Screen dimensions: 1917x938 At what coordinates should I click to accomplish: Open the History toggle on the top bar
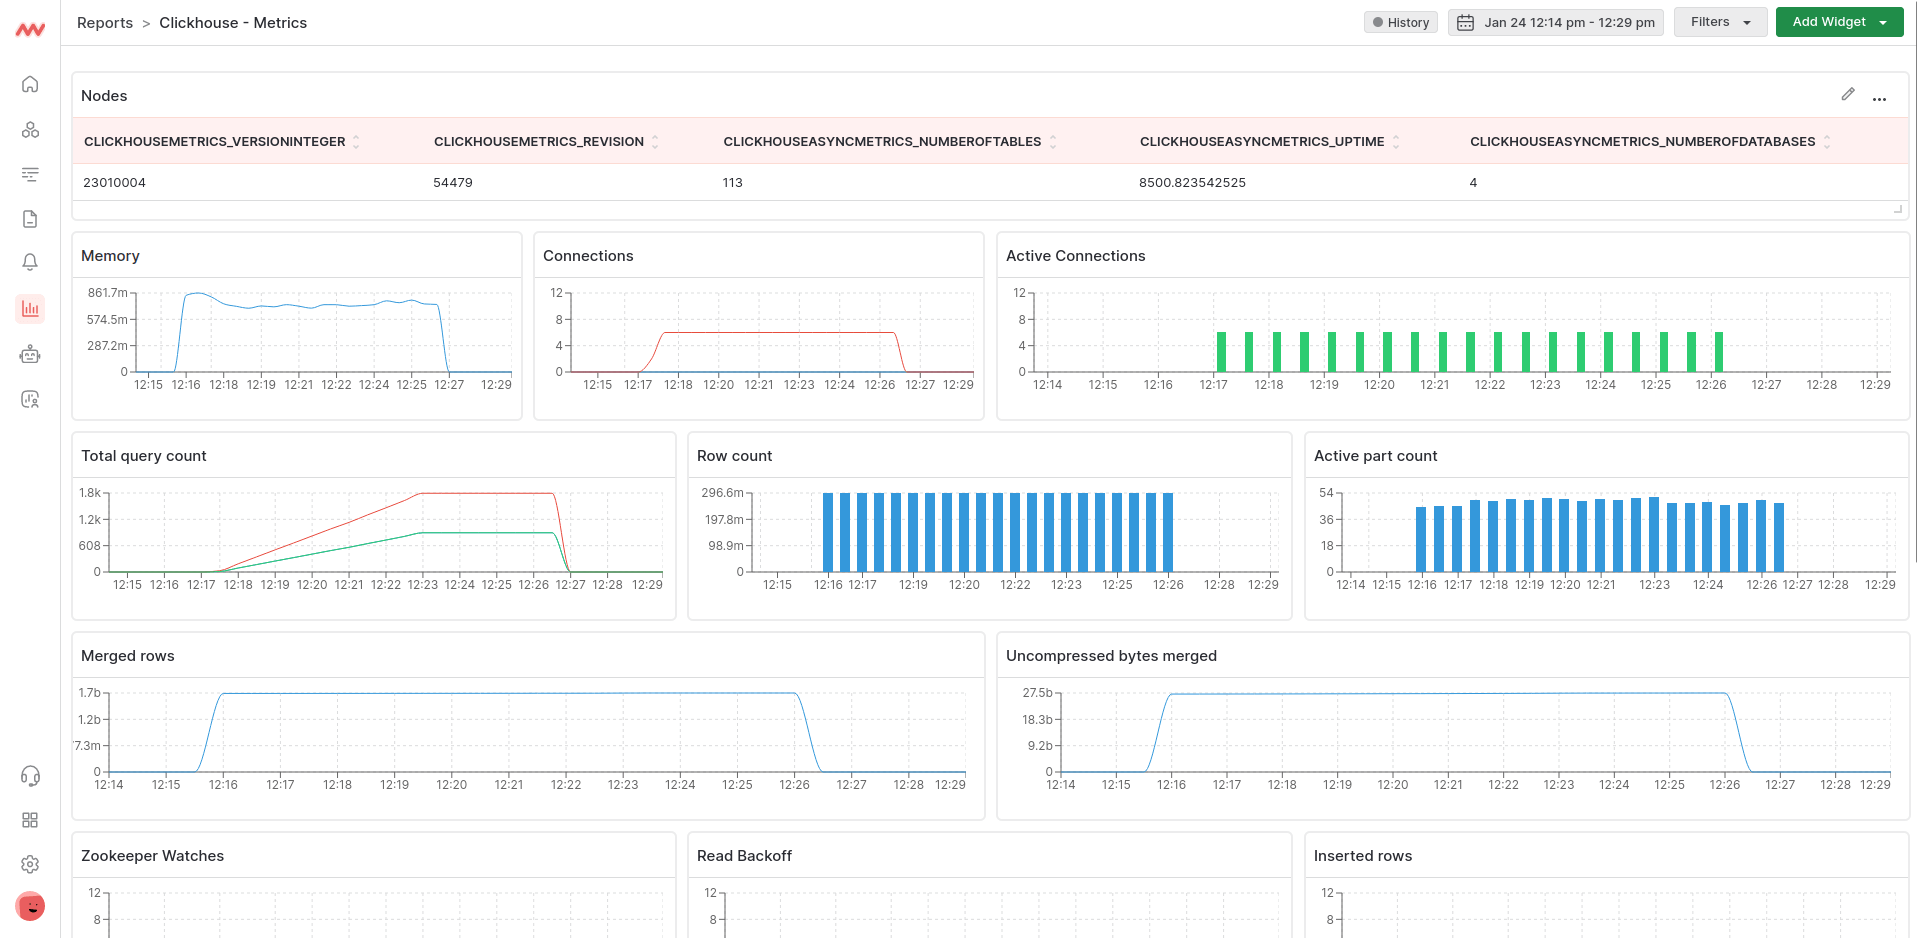1400,22
